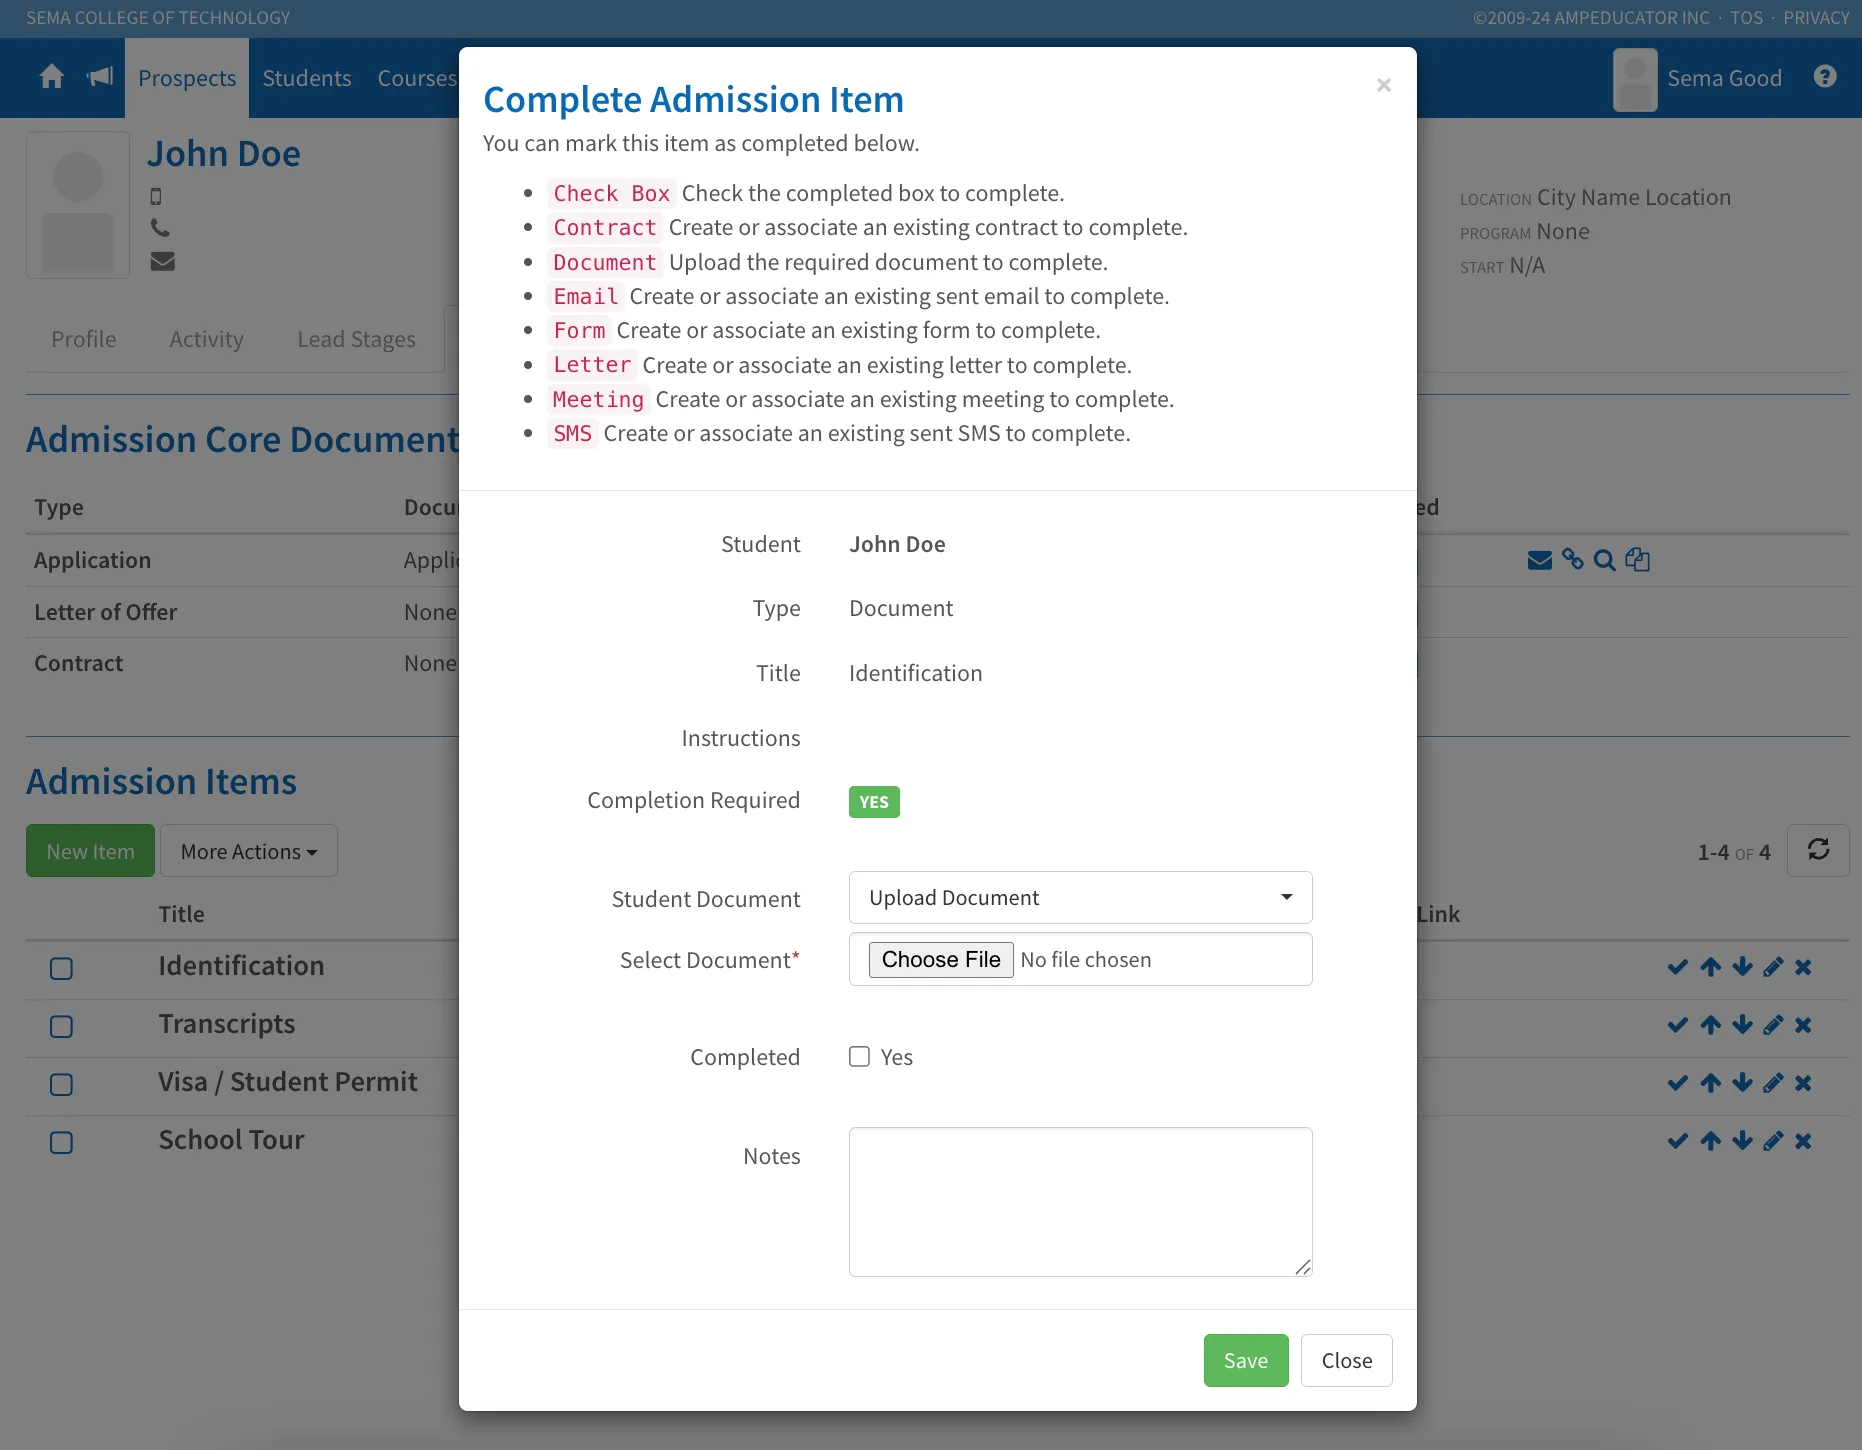Move Transcripts item down
The width and height of the screenshot is (1862, 1450).
pos(1742,1025)
